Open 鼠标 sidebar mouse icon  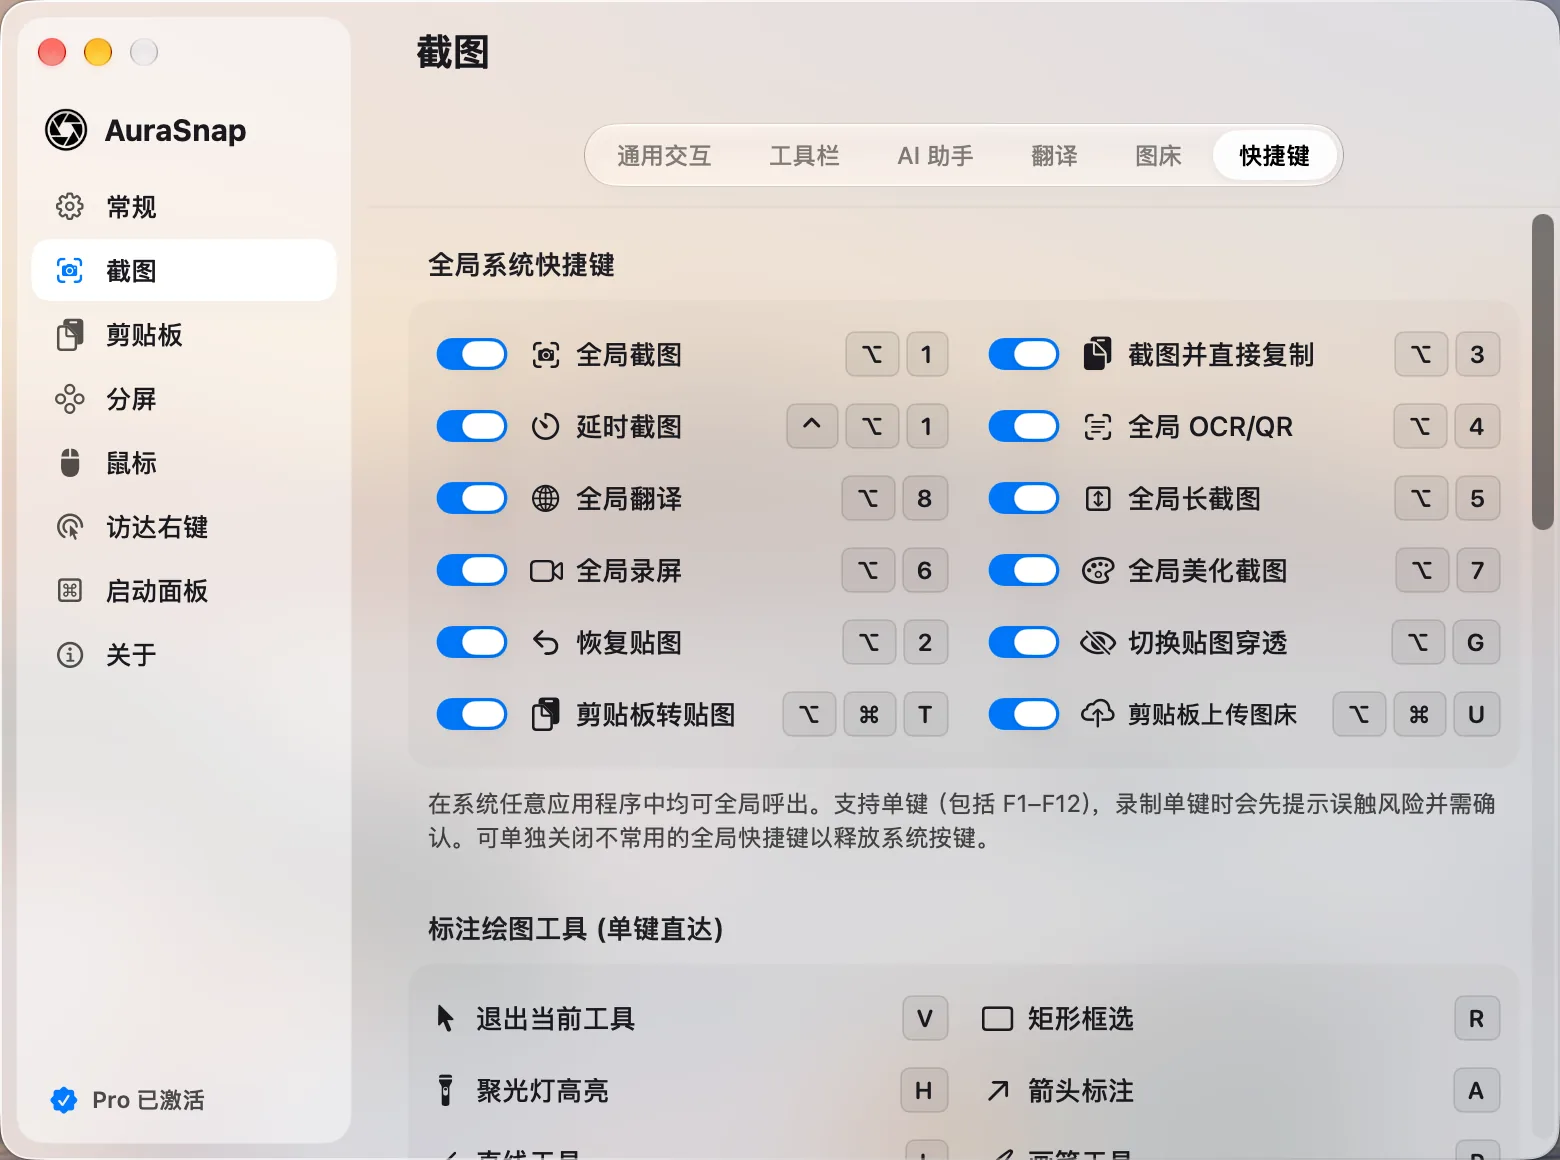click(69, 463)
